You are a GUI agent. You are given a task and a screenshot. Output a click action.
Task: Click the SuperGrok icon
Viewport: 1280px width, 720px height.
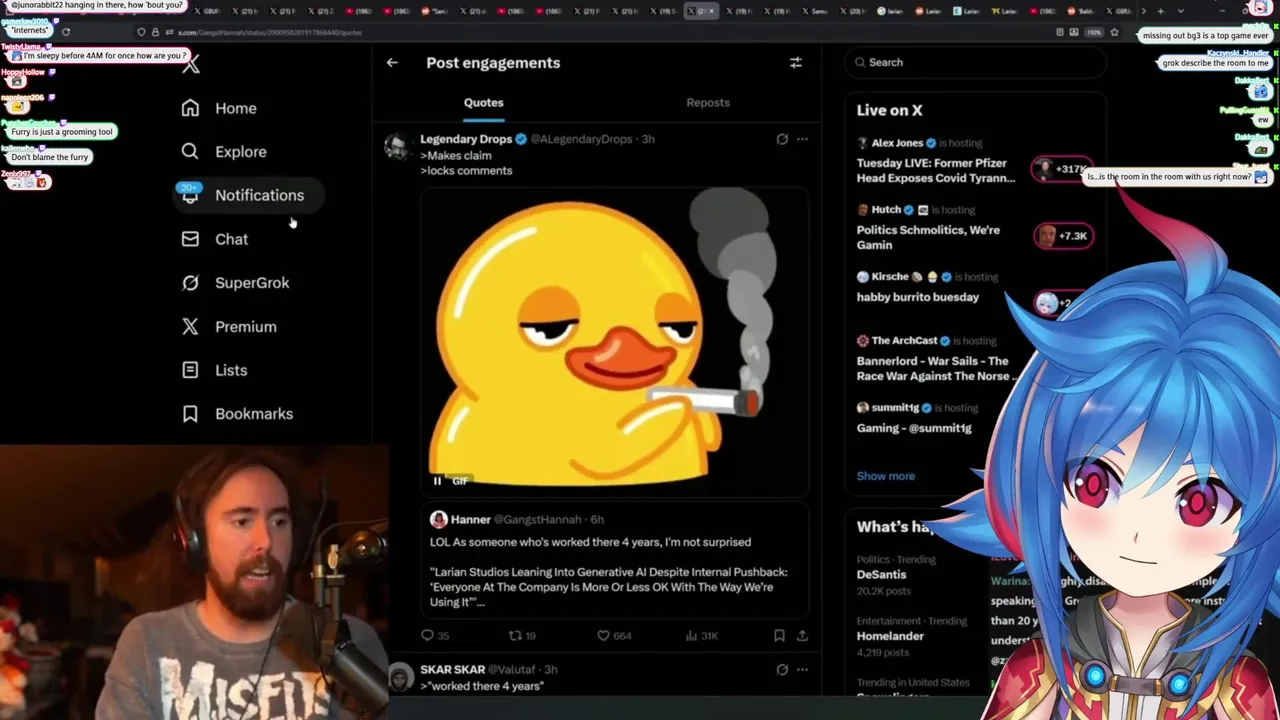click(x=190, y=283)
